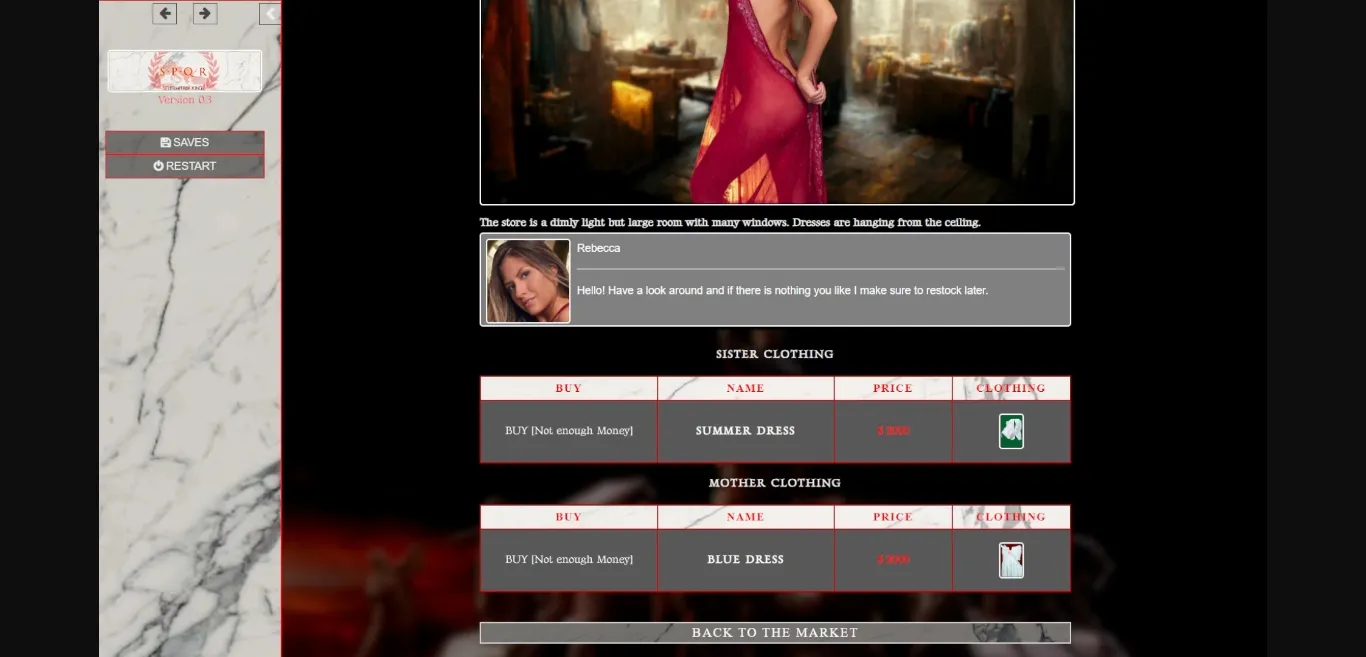Click the dress shop store image
Viewport: 1366px width, 657px height.
click(777, 100)
